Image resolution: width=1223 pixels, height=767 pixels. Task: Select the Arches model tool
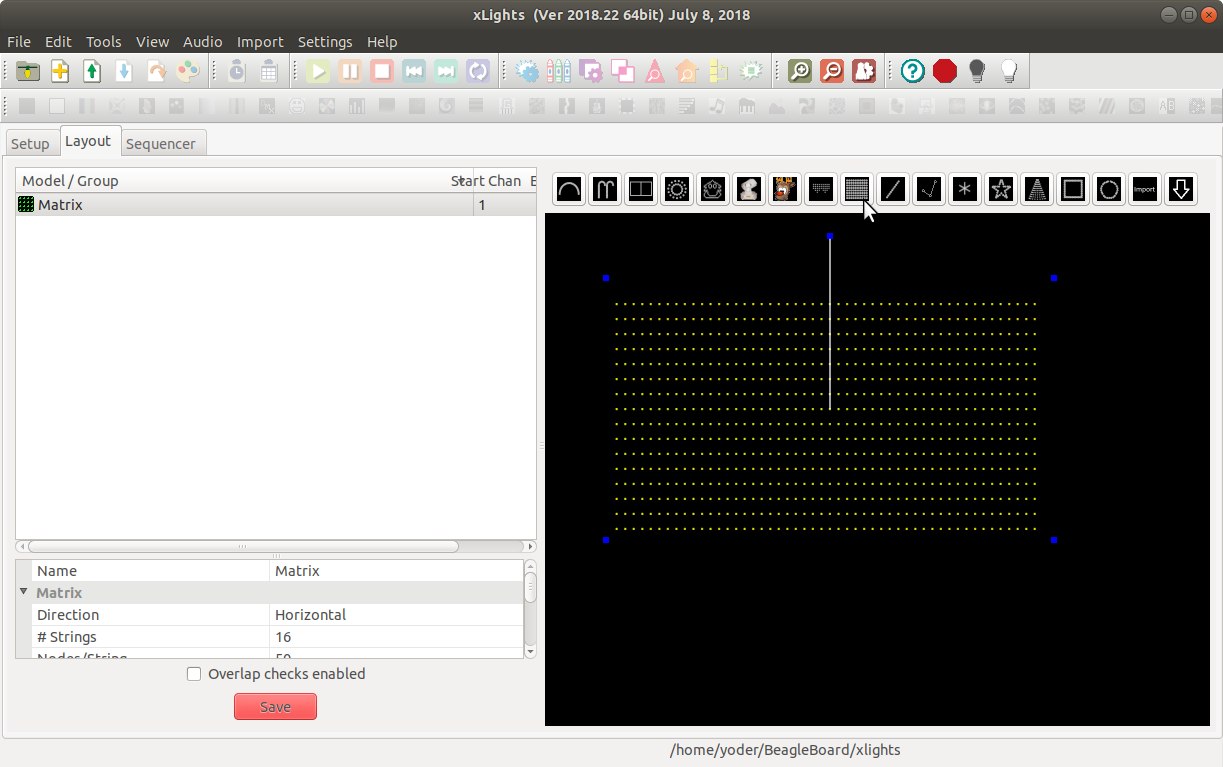pos(569,189)
